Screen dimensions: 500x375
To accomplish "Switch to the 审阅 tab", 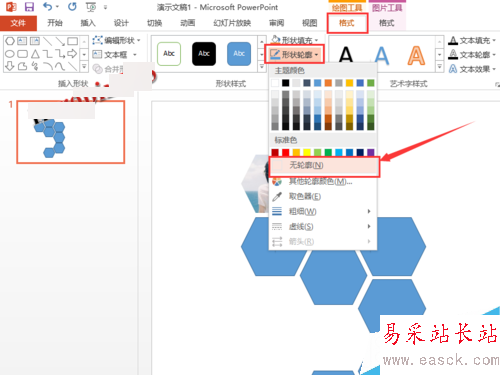I will pyautogui.click(x=276, y=23).
